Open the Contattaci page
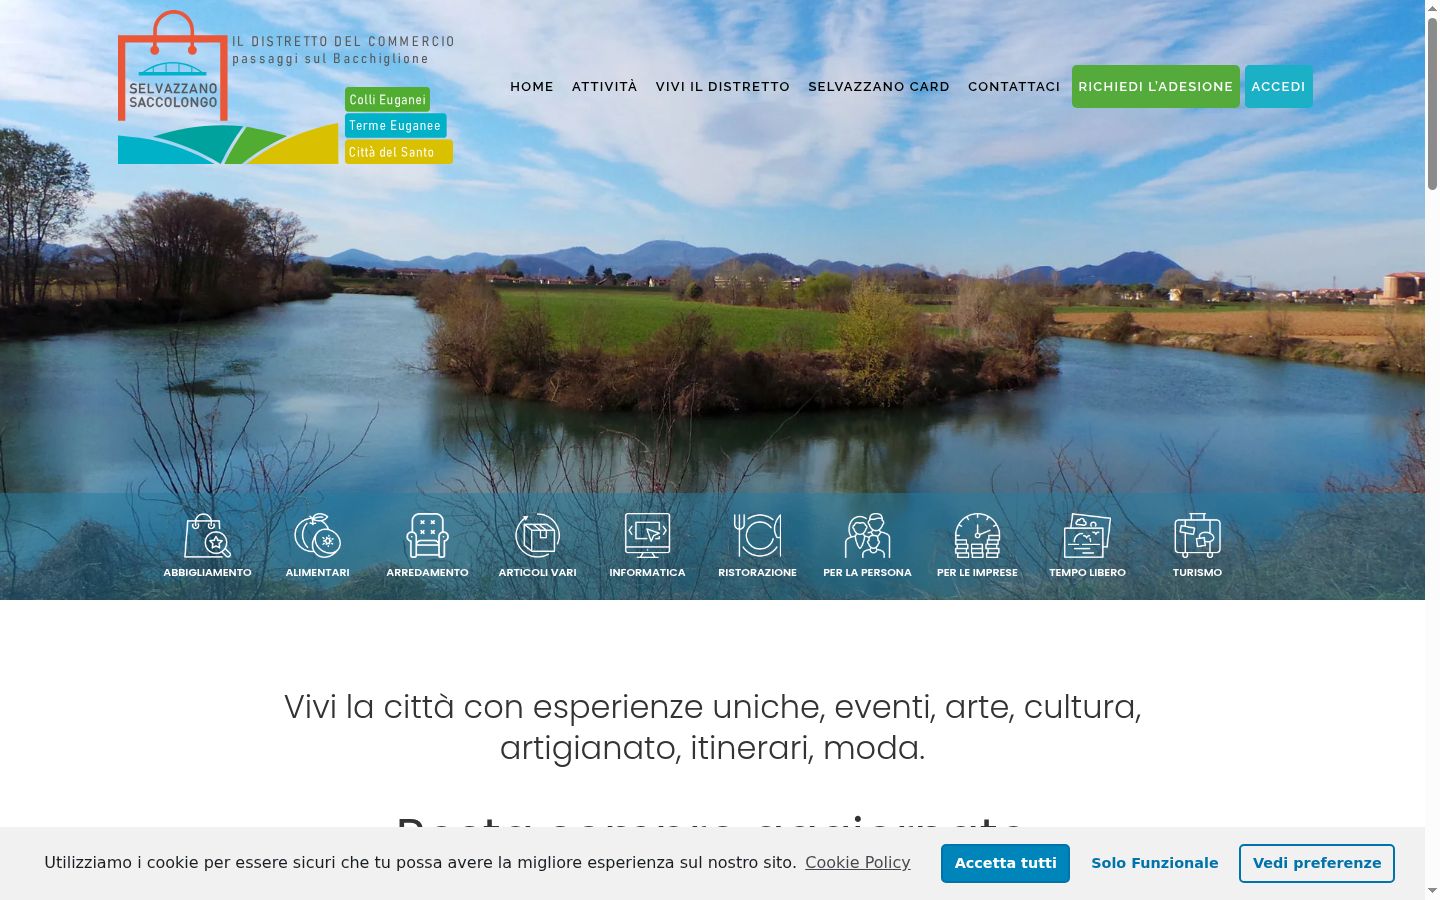The height and width of the screenshot is (900, 1440). point(1014,87)
